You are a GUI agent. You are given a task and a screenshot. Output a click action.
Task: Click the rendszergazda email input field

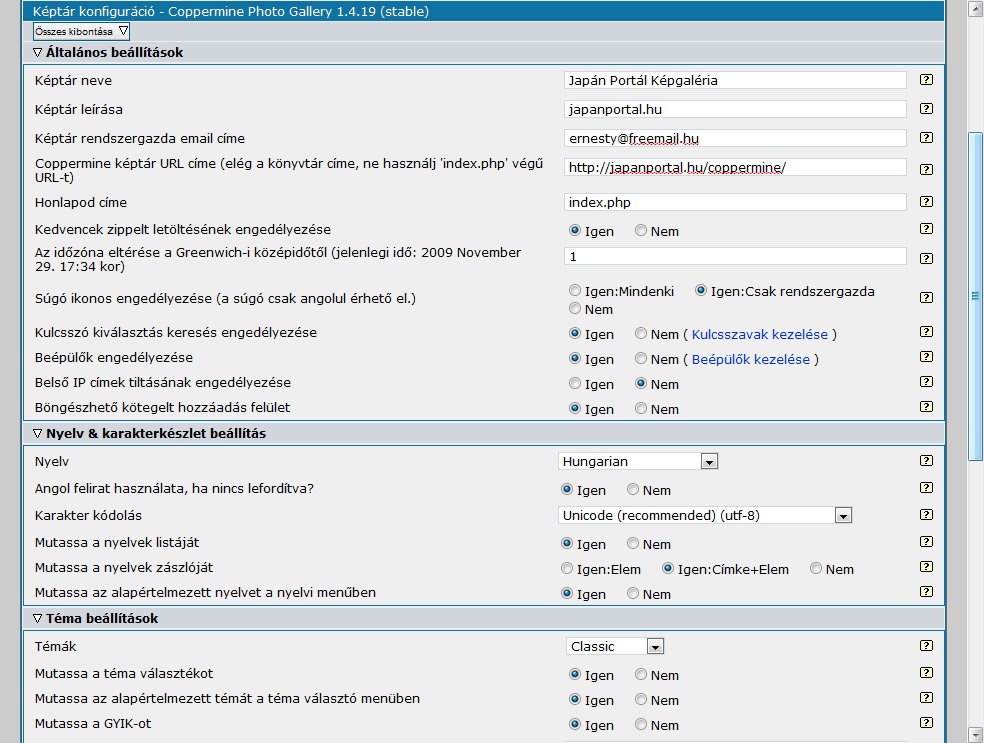point(735,138)
